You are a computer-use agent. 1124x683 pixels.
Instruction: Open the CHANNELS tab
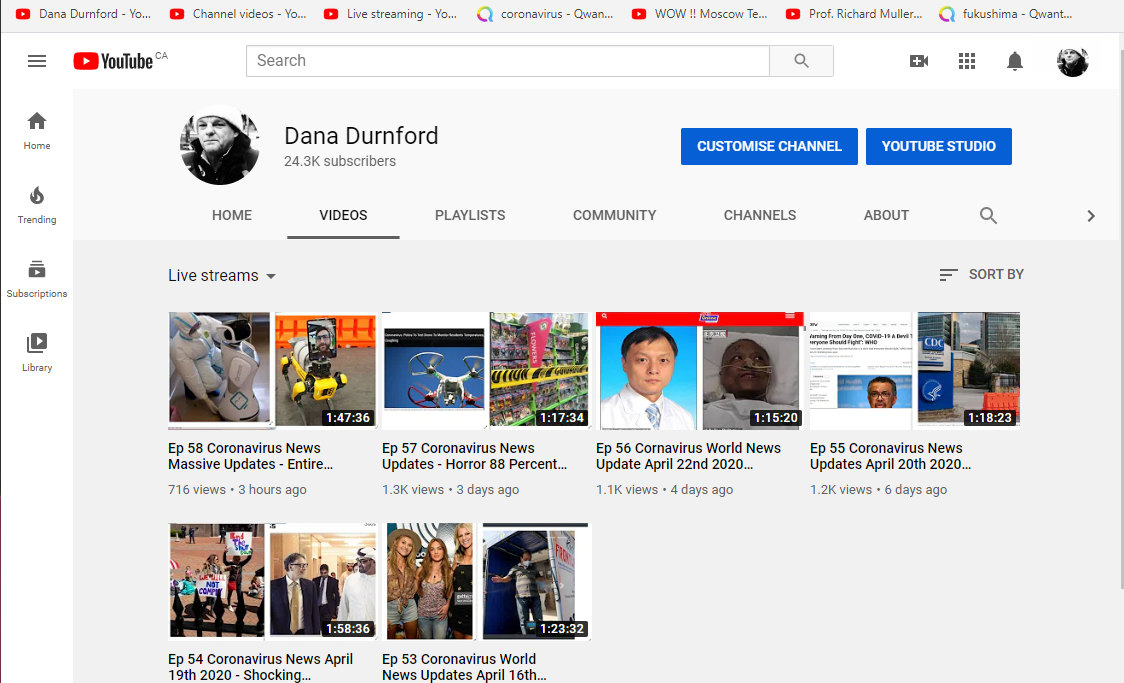coord(760,215)
